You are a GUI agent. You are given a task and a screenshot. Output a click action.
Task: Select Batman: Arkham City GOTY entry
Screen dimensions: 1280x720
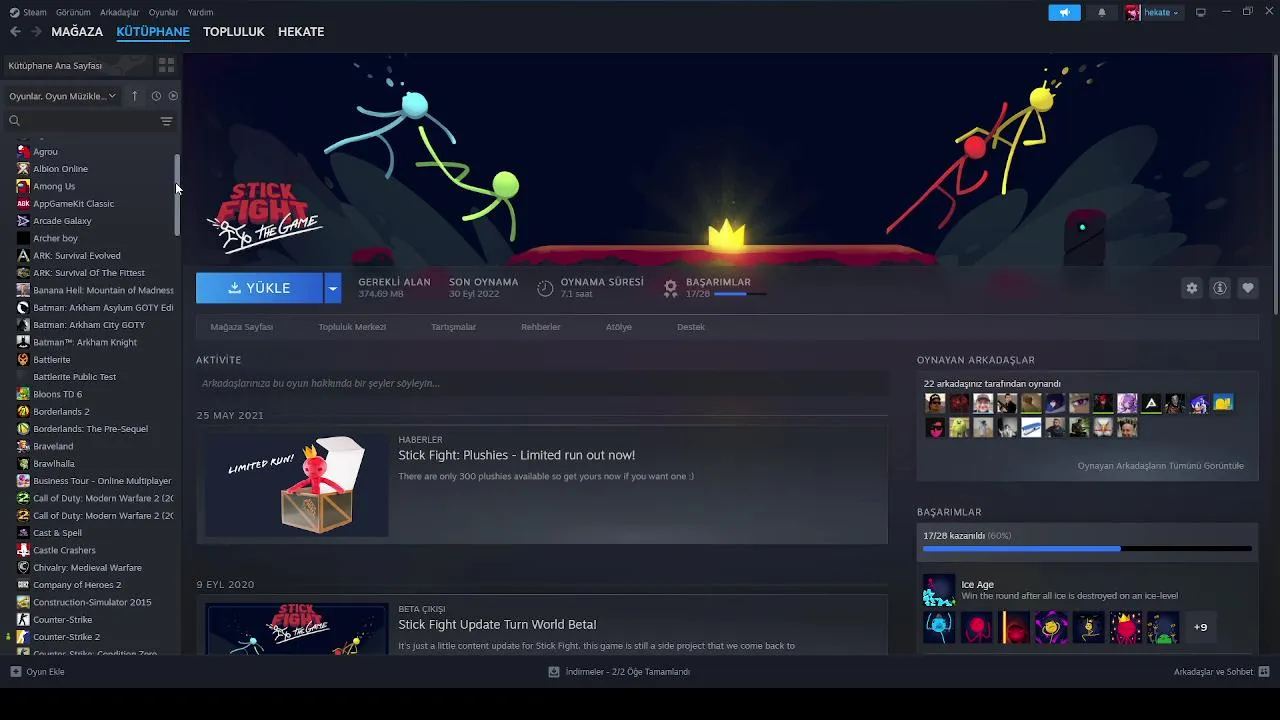(x=90, y=325)
